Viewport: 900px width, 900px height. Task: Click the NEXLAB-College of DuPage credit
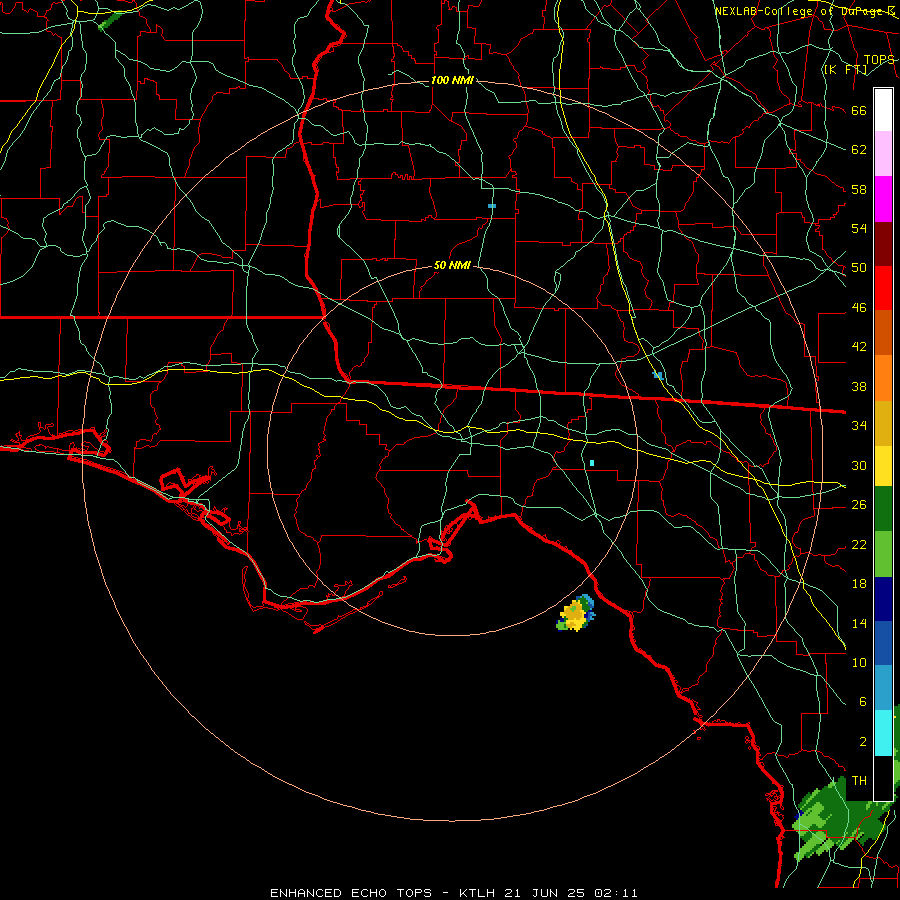click(804, 11)
